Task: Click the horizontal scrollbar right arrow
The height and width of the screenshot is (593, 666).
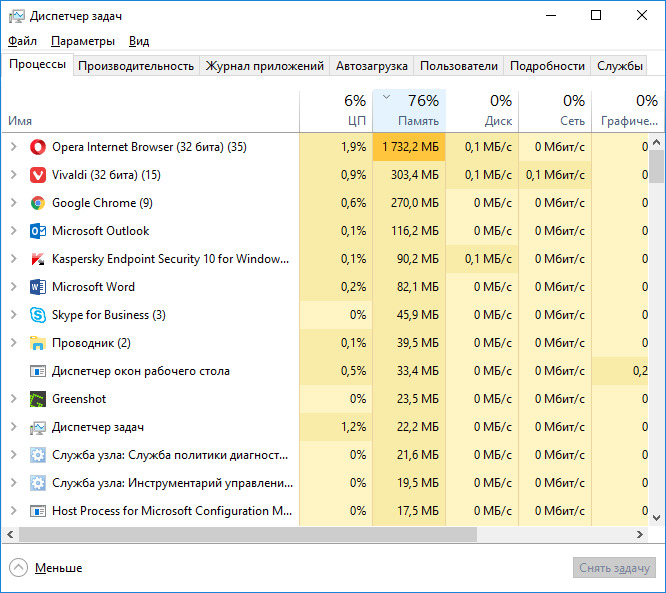Action: pyautogui.click(x=640, y=535)
